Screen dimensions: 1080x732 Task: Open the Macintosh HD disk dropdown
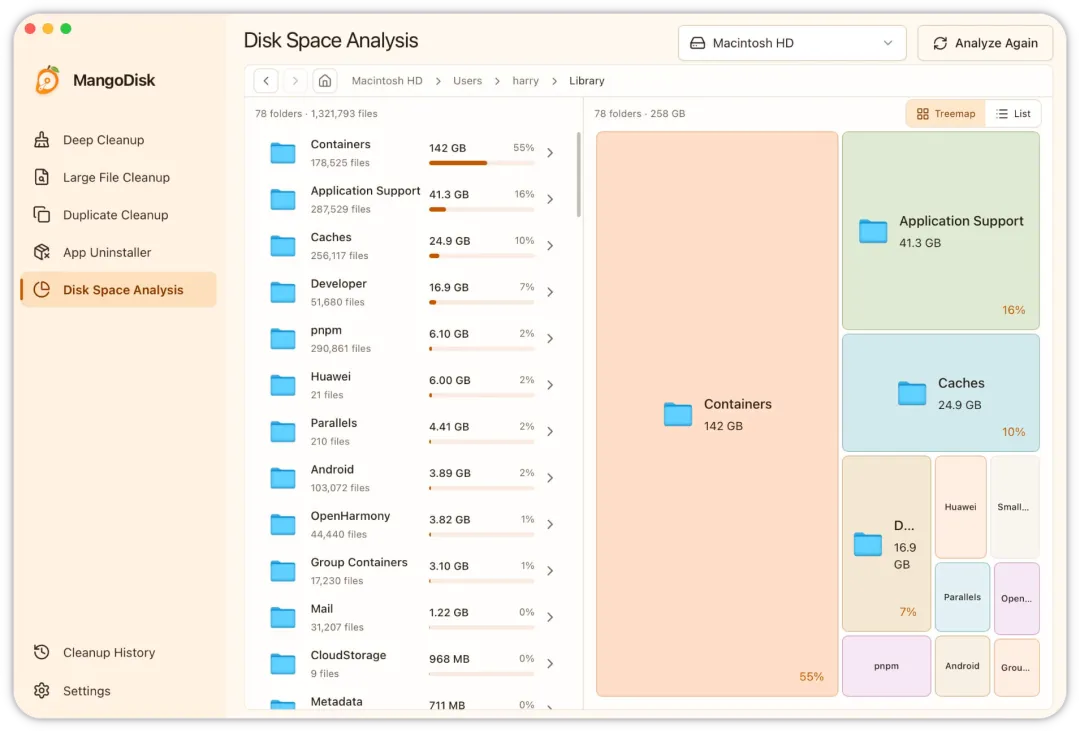(x=792, y=43)
